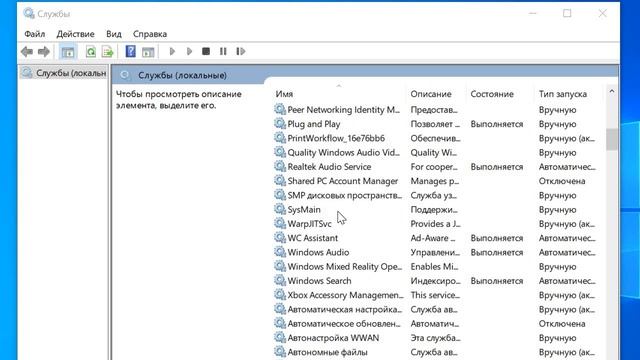This screenshot has width=640, height=360.
Task: Open the Файл menu
Action: point(35,34)
